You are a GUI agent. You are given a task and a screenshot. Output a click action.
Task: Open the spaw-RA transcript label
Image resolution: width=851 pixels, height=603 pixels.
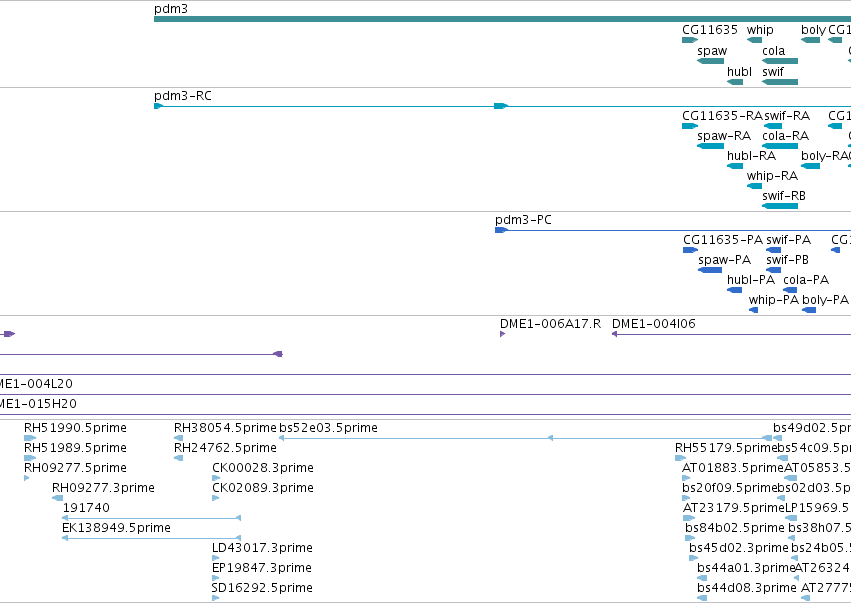724,136
